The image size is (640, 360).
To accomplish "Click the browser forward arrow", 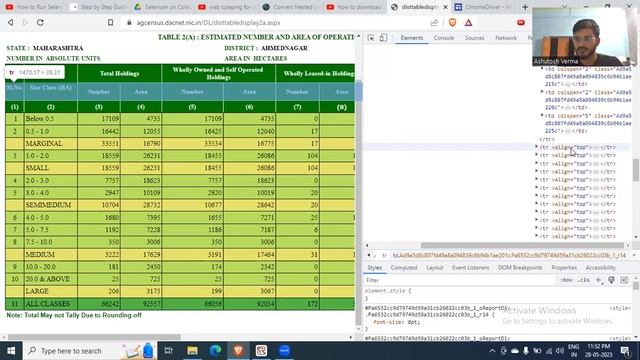I will tap(25, 23).
